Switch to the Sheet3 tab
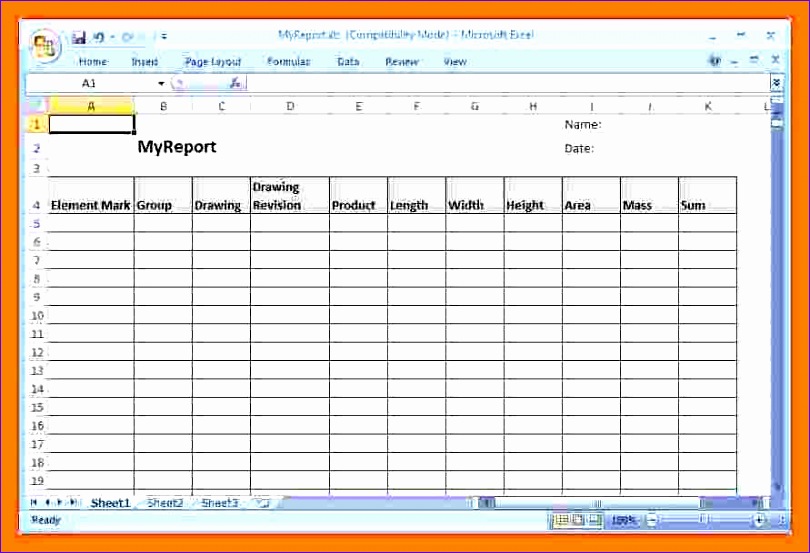Viewport: 810px width, 553px height. [220, 503]
